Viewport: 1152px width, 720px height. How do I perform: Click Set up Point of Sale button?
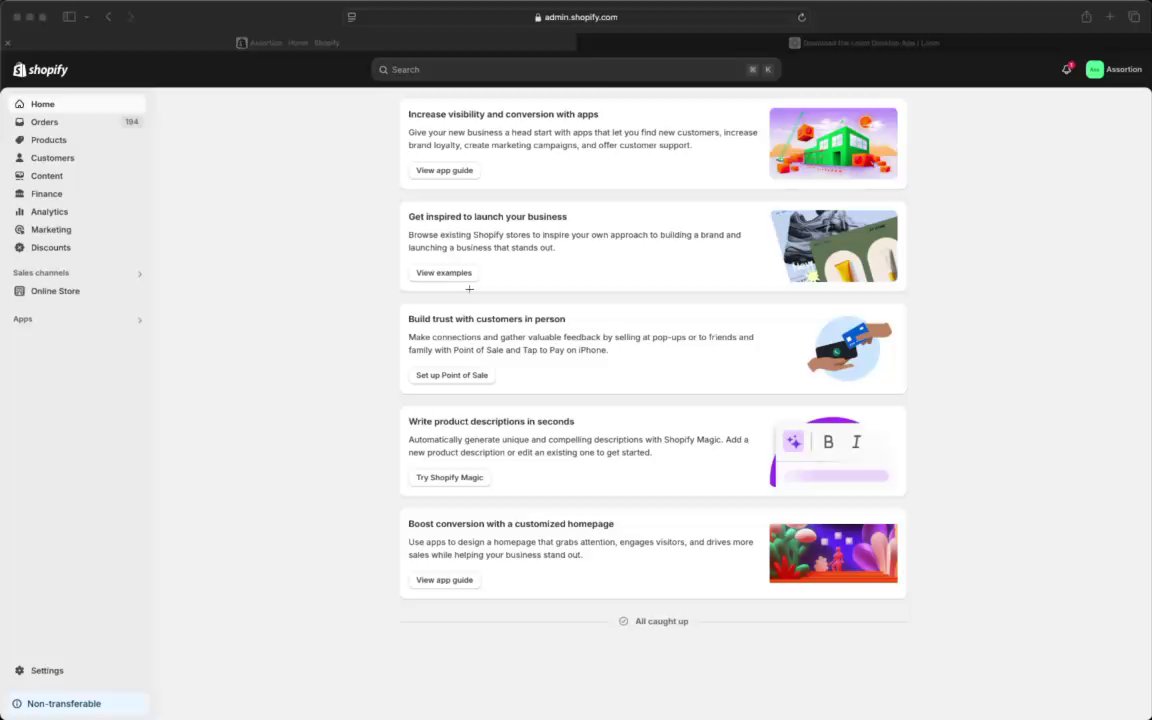(452, 375)
